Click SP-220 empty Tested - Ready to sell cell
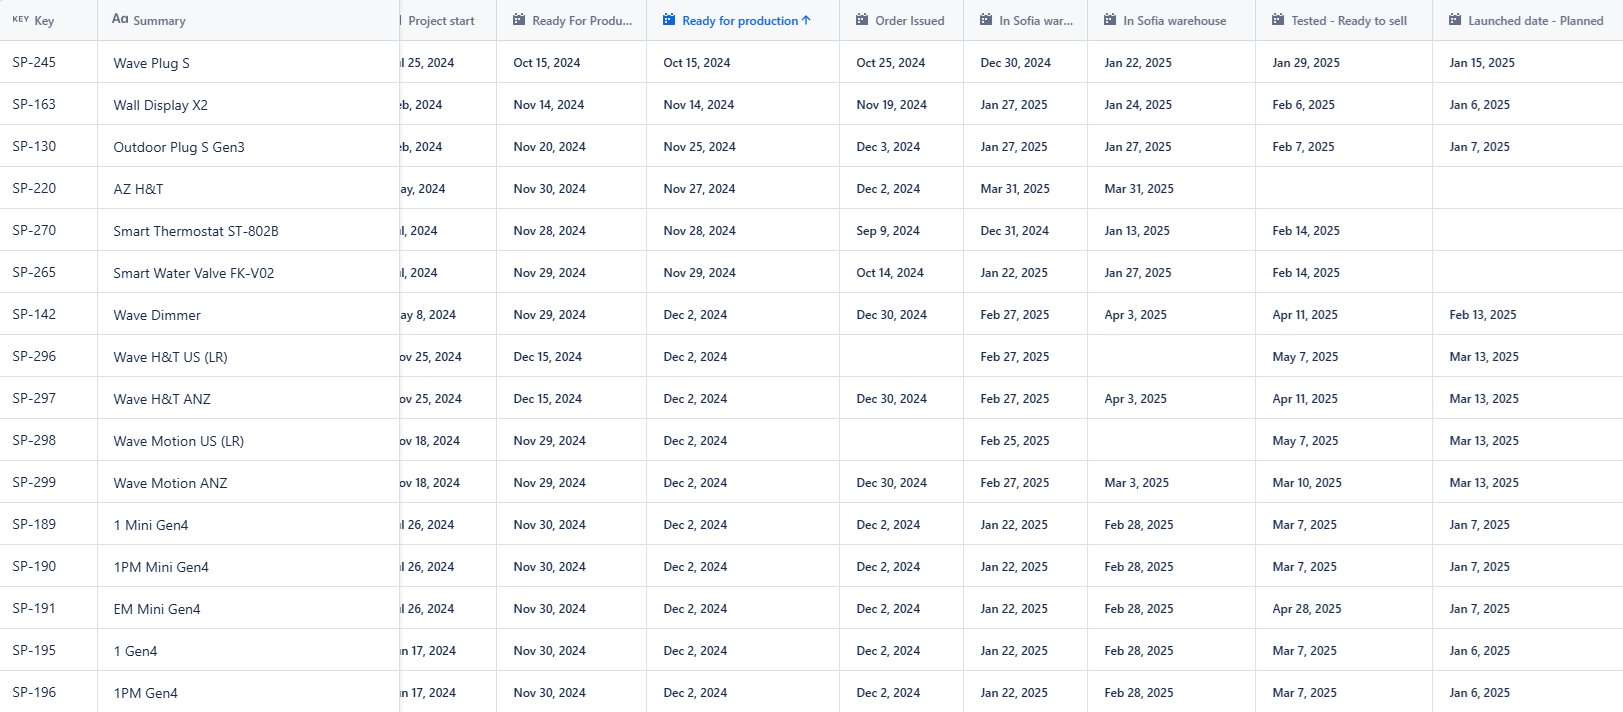The height and width of the screenshot is (712, 1623). coord(1344,188)
